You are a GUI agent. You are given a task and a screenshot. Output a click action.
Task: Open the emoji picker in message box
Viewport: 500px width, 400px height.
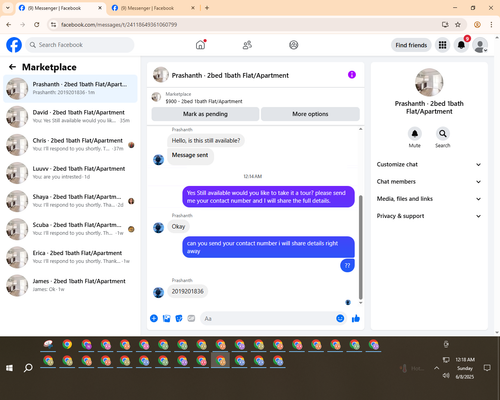(x=340, y=318)
